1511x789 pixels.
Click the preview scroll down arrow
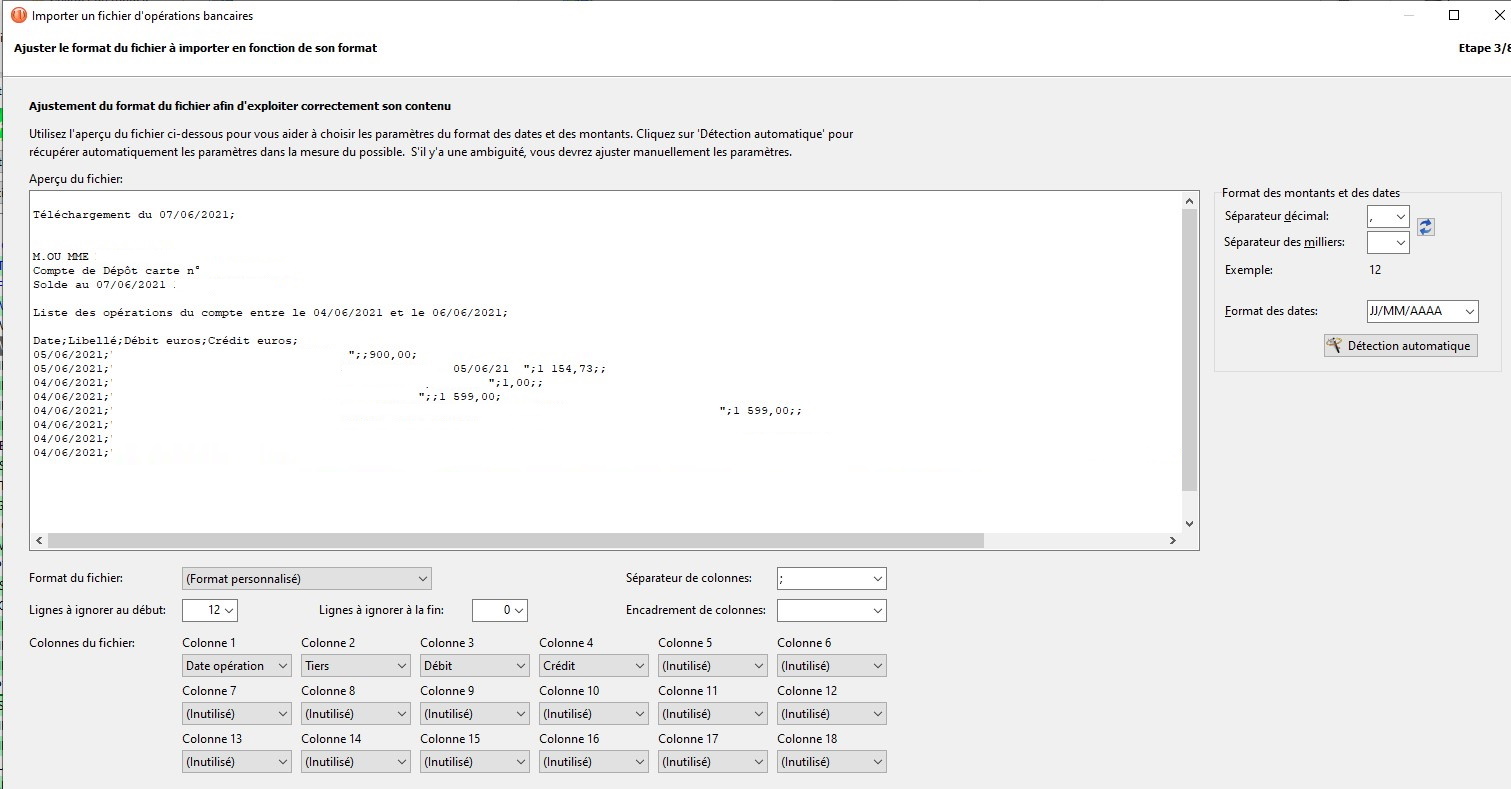[x=1189, y=523]
